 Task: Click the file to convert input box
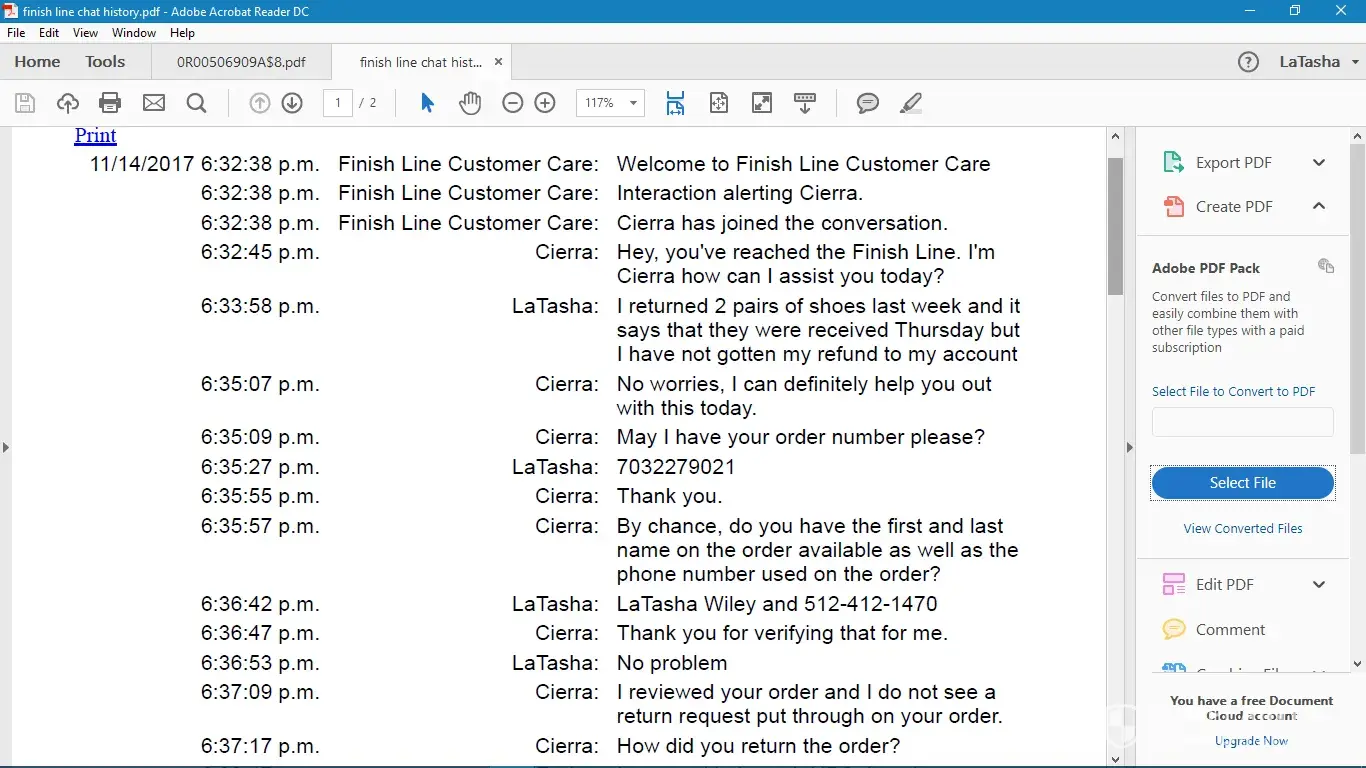pos(1243,422)
